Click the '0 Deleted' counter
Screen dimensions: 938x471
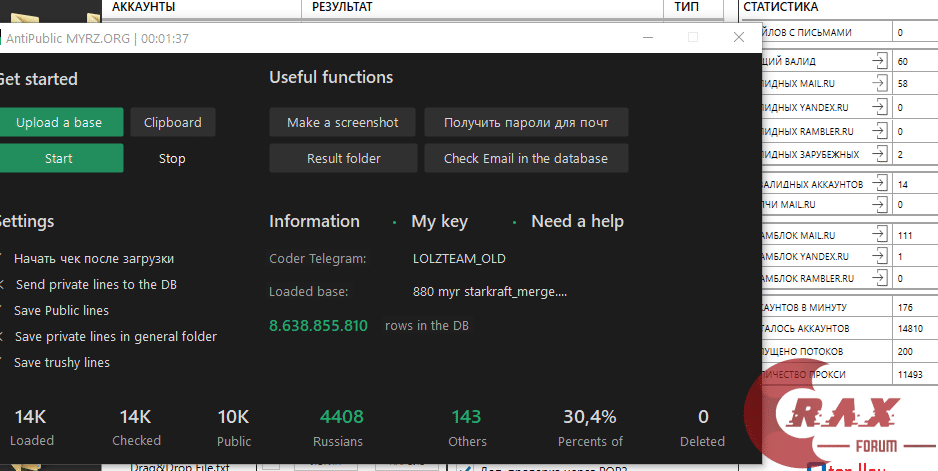(x=702, y=427)
